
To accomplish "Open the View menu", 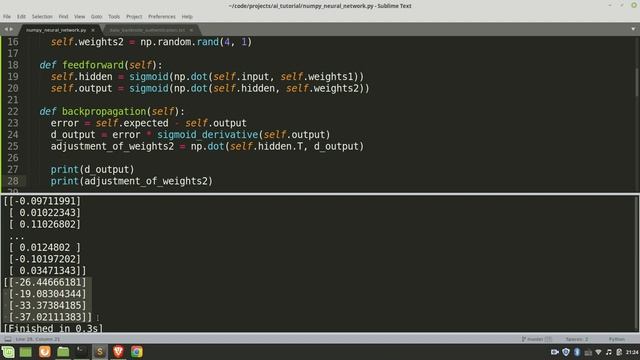I will [80, 17].
